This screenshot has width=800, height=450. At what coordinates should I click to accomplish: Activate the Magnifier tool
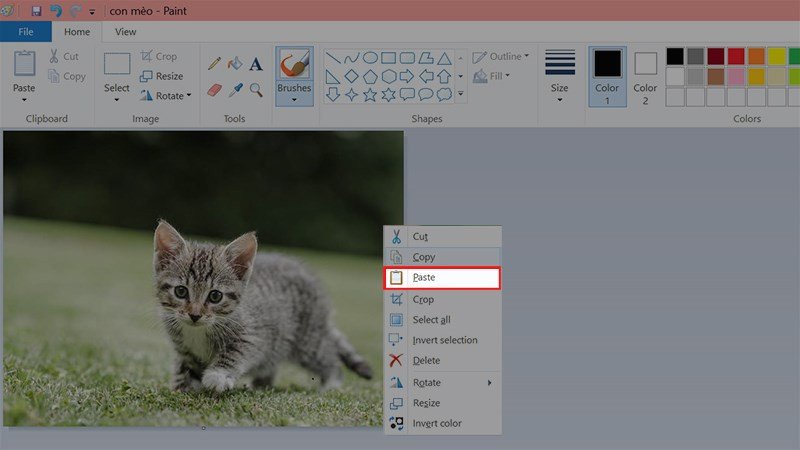pyautogui.click(x=256, y=90)
